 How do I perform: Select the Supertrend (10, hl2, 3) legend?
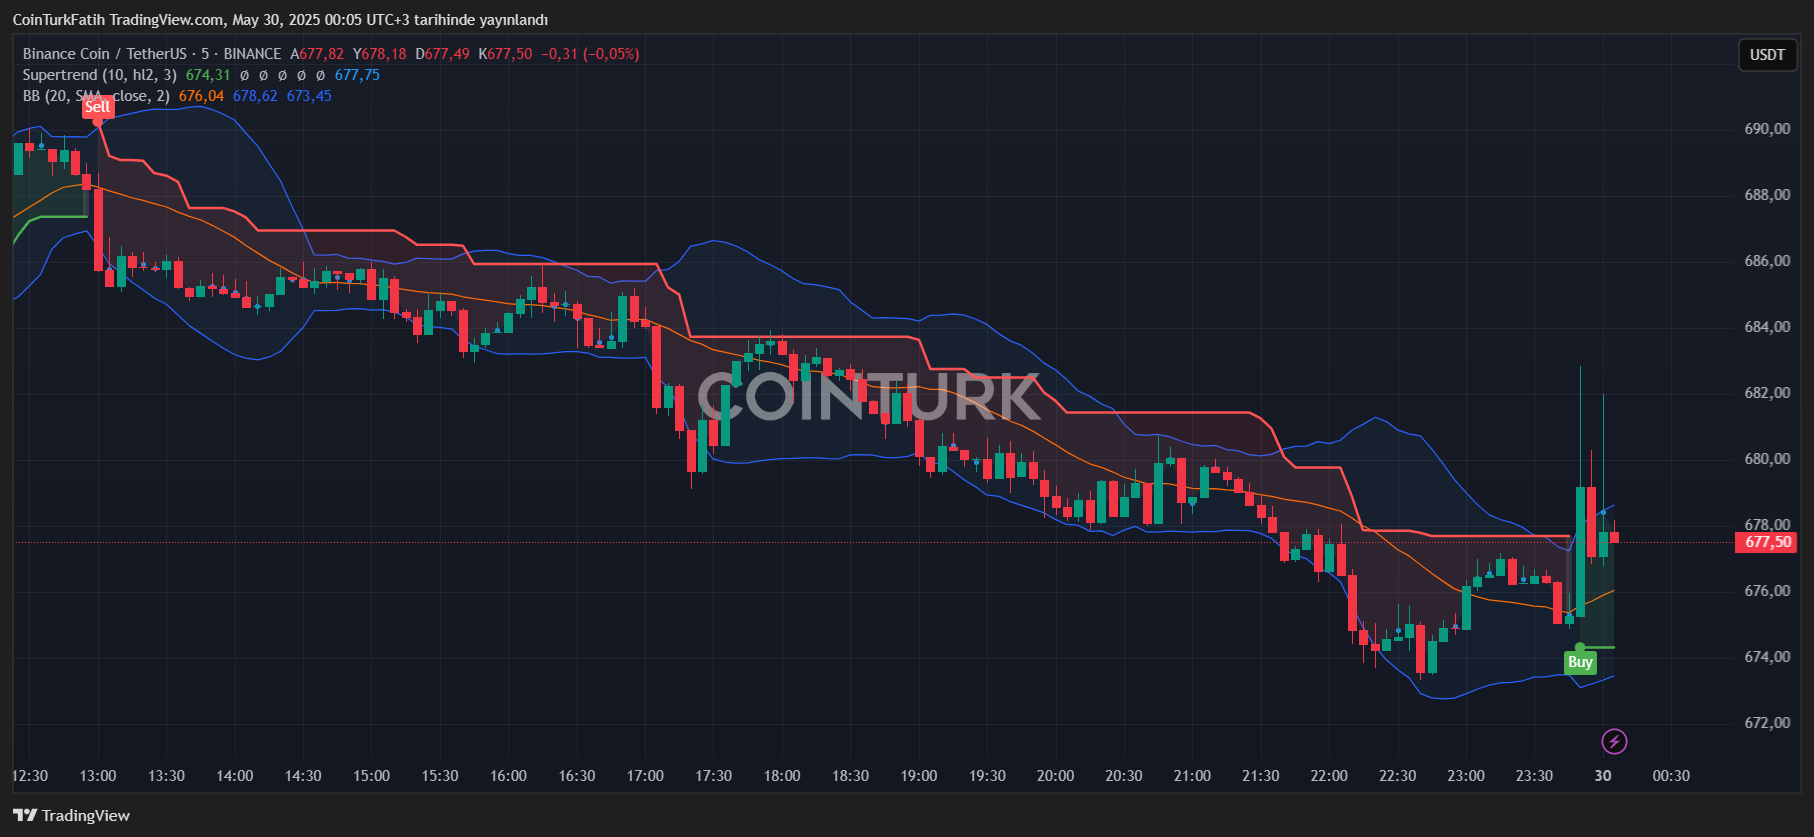click(100, 75)
